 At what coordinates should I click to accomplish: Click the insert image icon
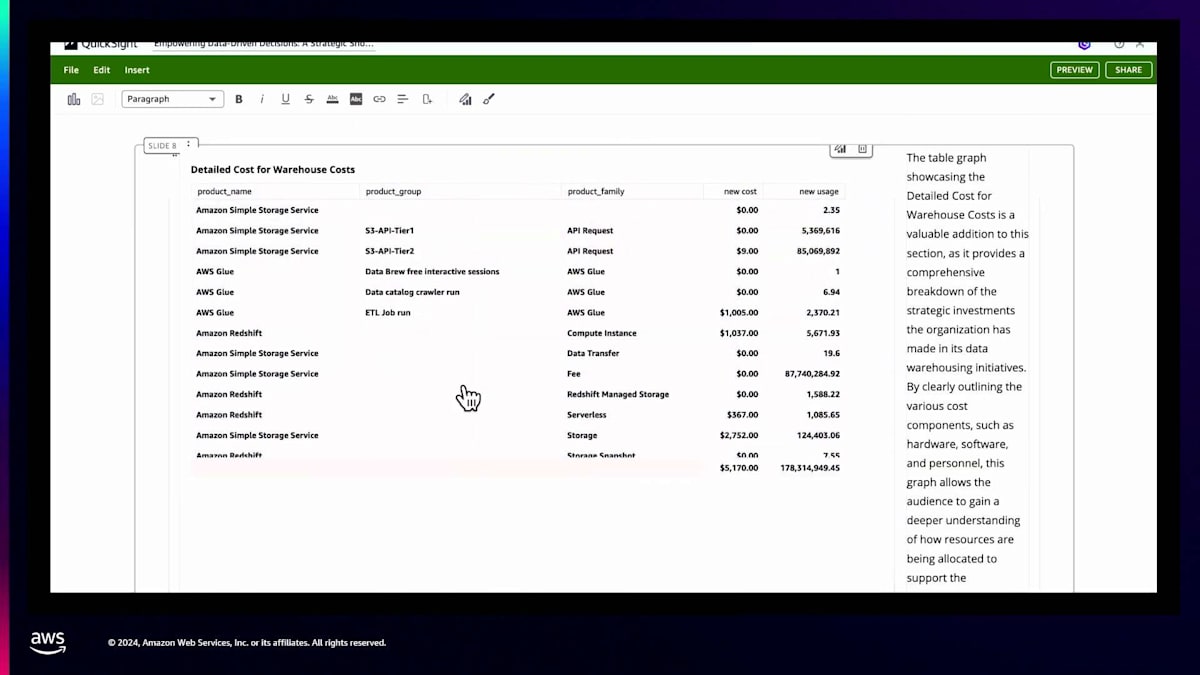click(97, 99)
